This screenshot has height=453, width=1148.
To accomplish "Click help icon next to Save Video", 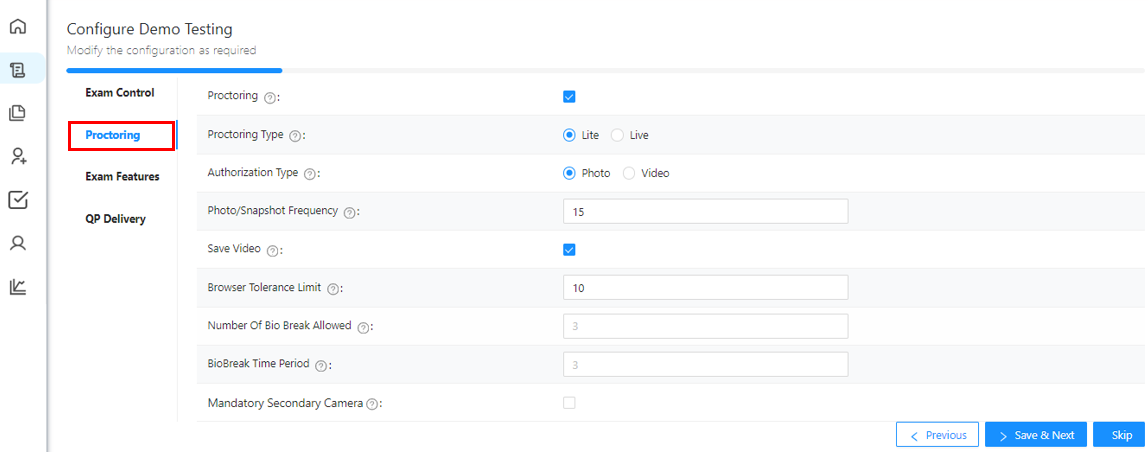I will pos(272,250).
